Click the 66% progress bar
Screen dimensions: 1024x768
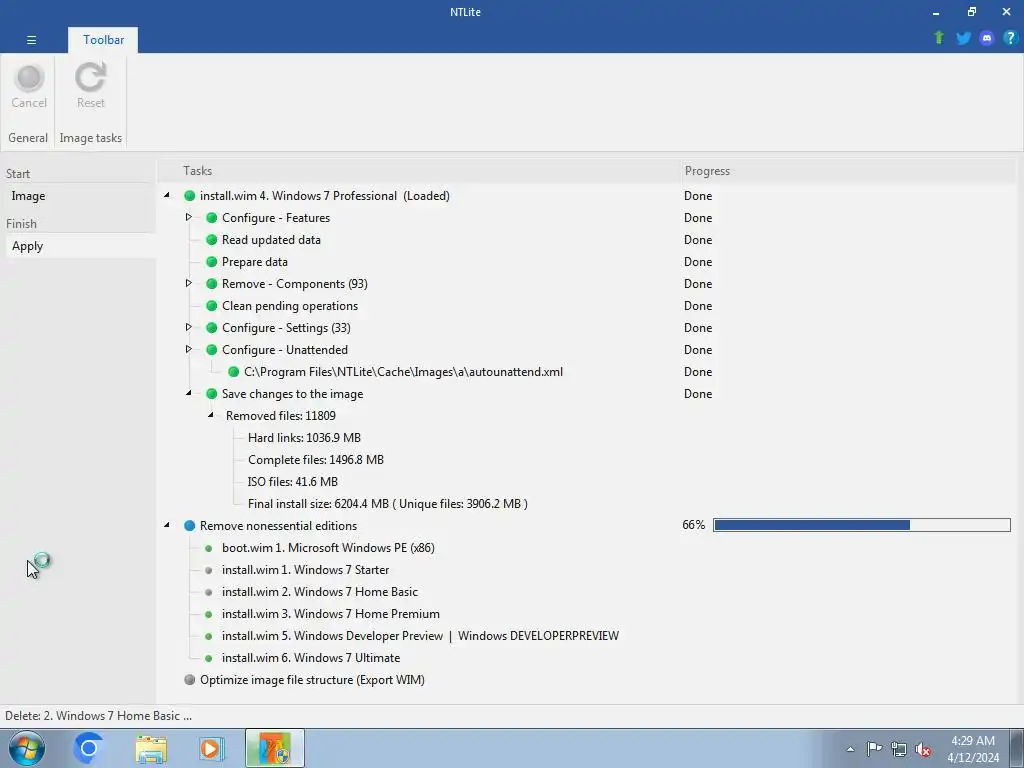[861, 525]
